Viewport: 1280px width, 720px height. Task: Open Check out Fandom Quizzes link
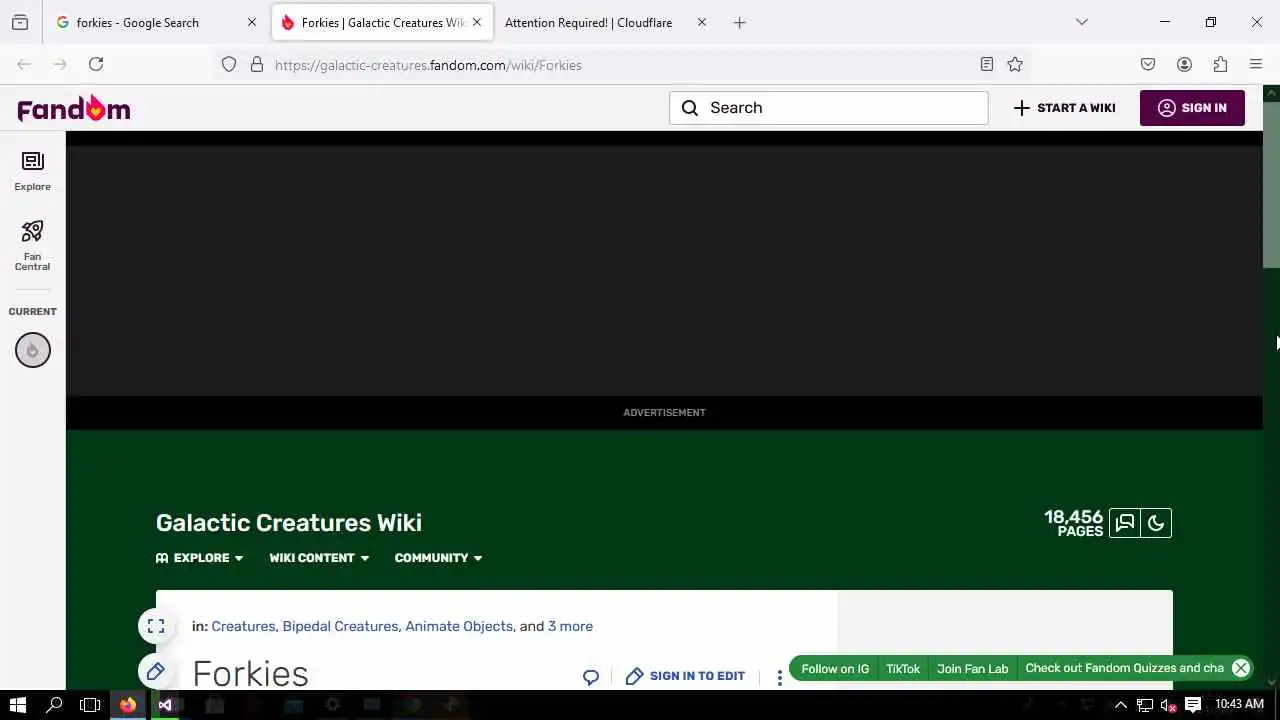1124,668
